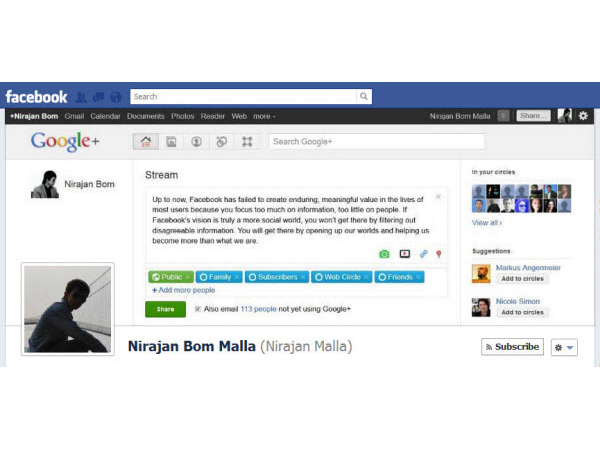Open the notifications counter box
Screen dimensions: 600x450
point(503,116)
